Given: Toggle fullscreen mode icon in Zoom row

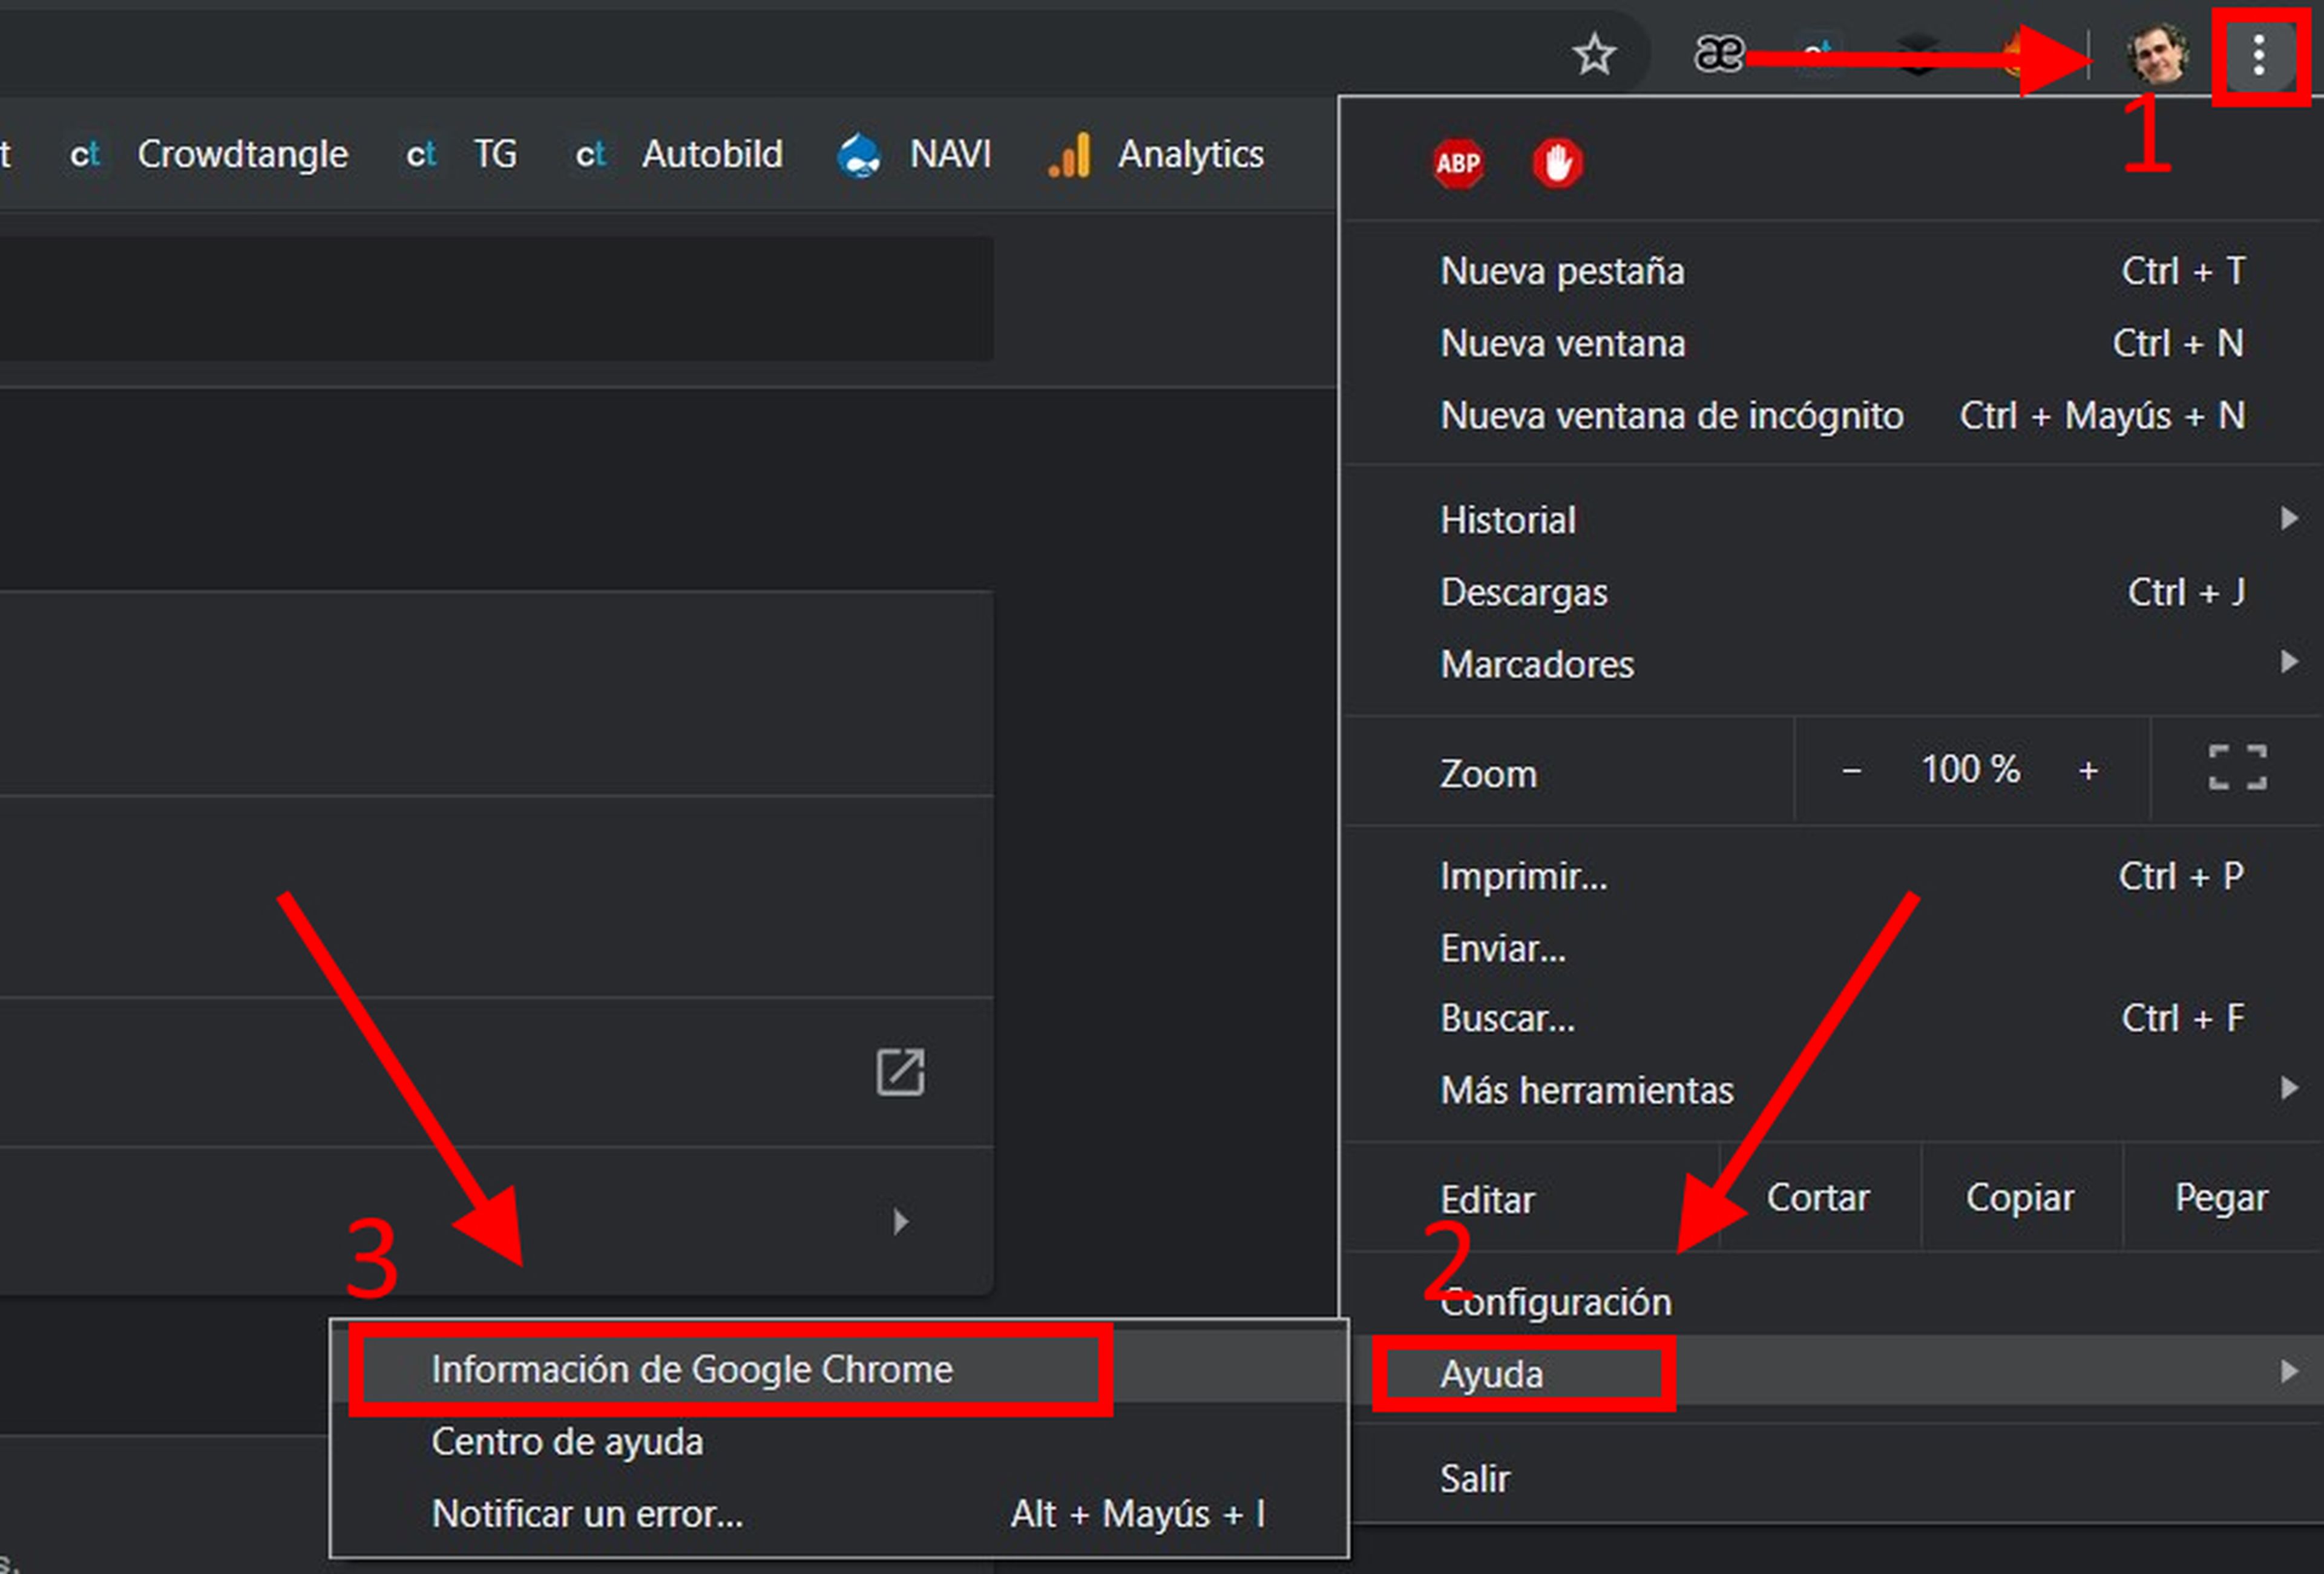Looking at the screenshot, I should coord(2237,768).
